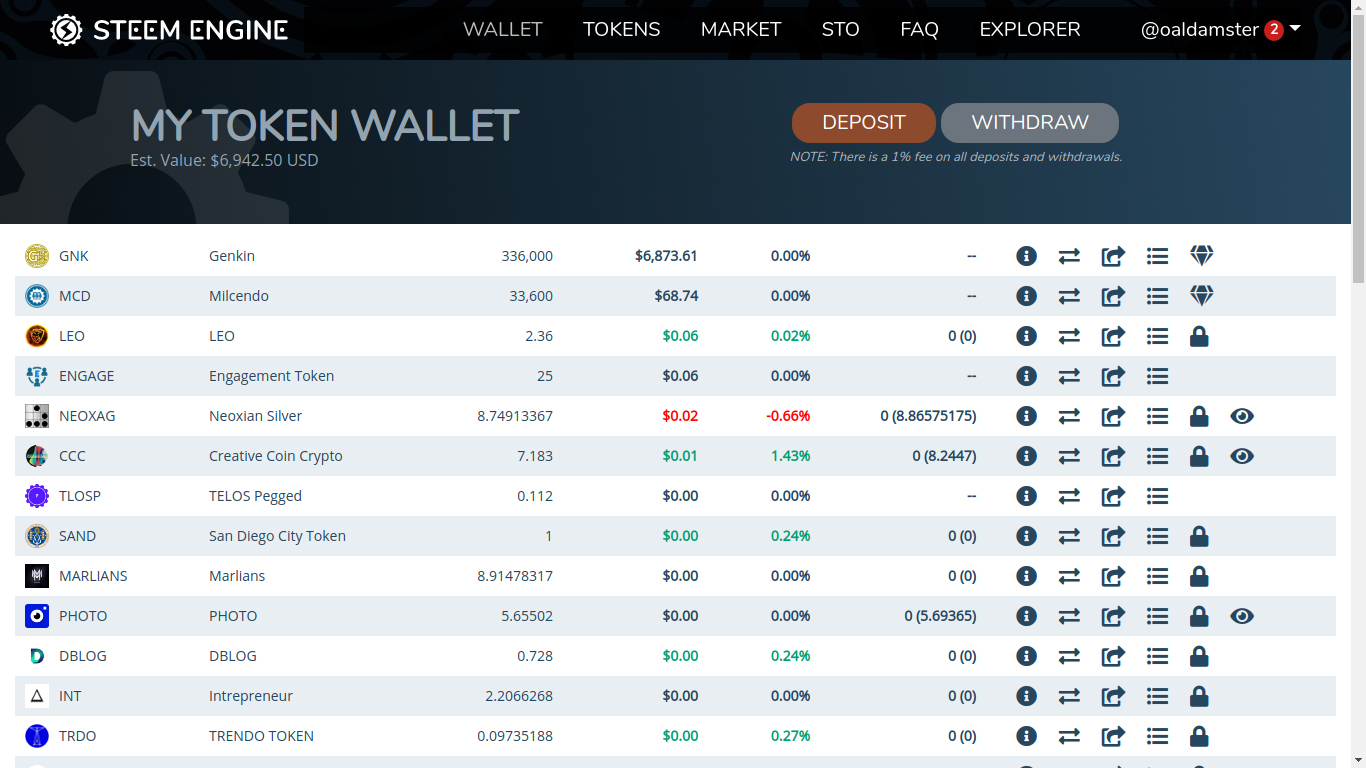Click the staked amount 0 (8.86575175)
The width and height of the screenshot is (1366, 768).
click(x=928, y=416)
